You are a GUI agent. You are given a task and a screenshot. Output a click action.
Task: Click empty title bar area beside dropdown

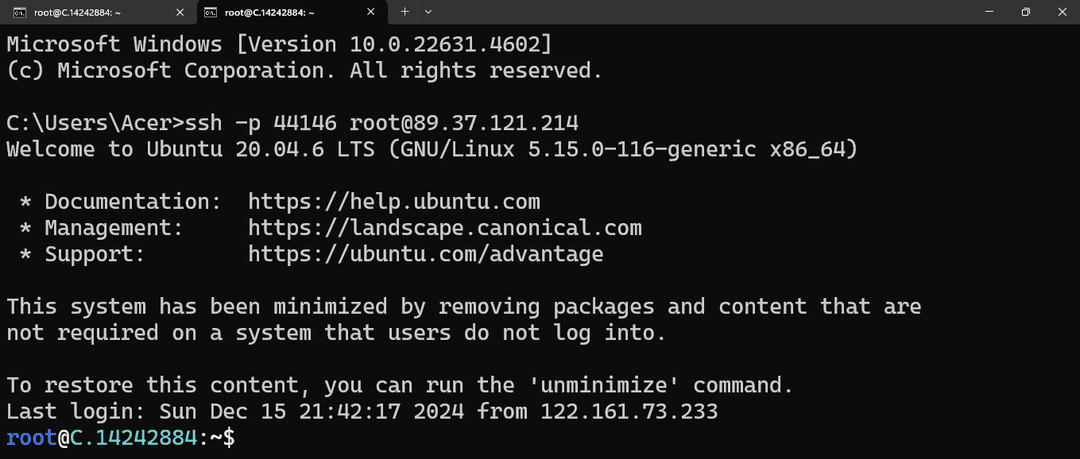(x=689, y=12)
